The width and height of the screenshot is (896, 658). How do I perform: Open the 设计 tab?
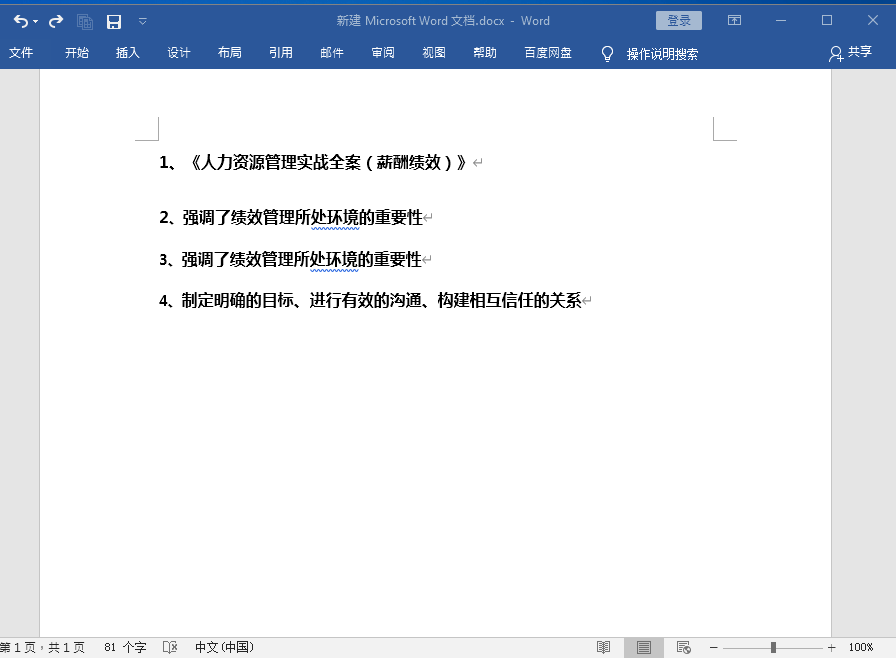[x=179, y=53]
